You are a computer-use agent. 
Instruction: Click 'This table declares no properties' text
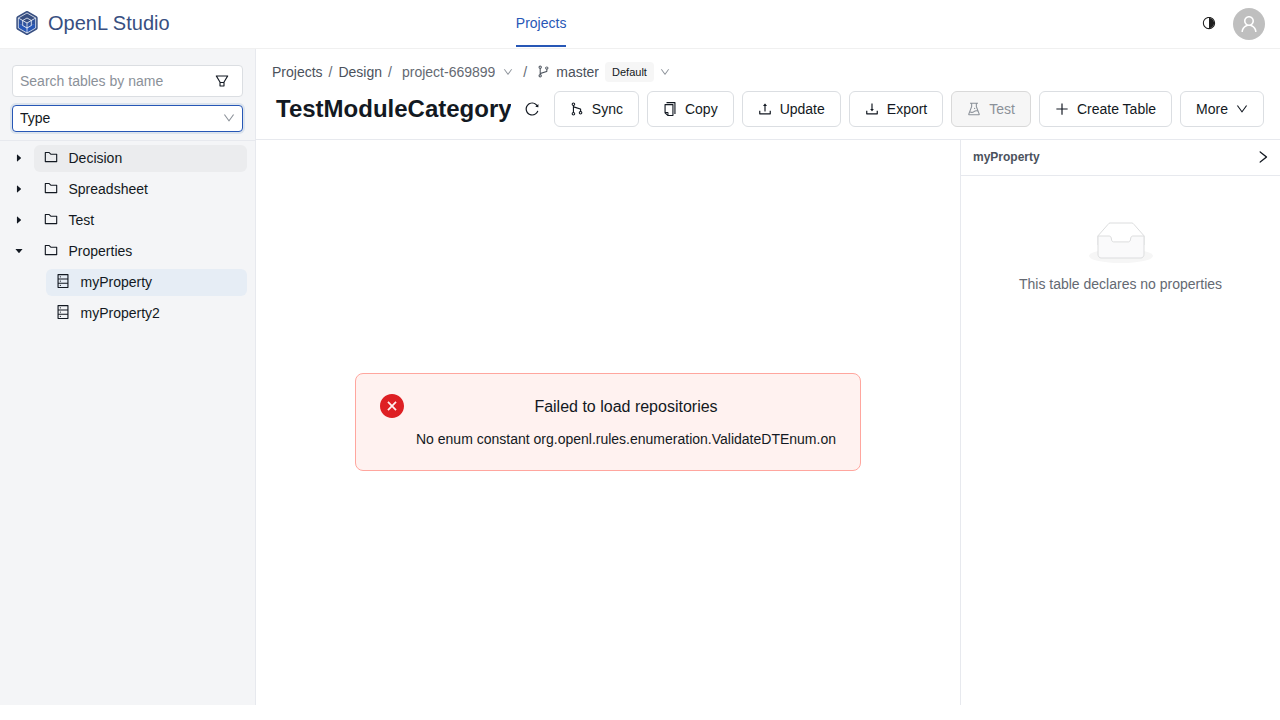tap(1120, 284)
